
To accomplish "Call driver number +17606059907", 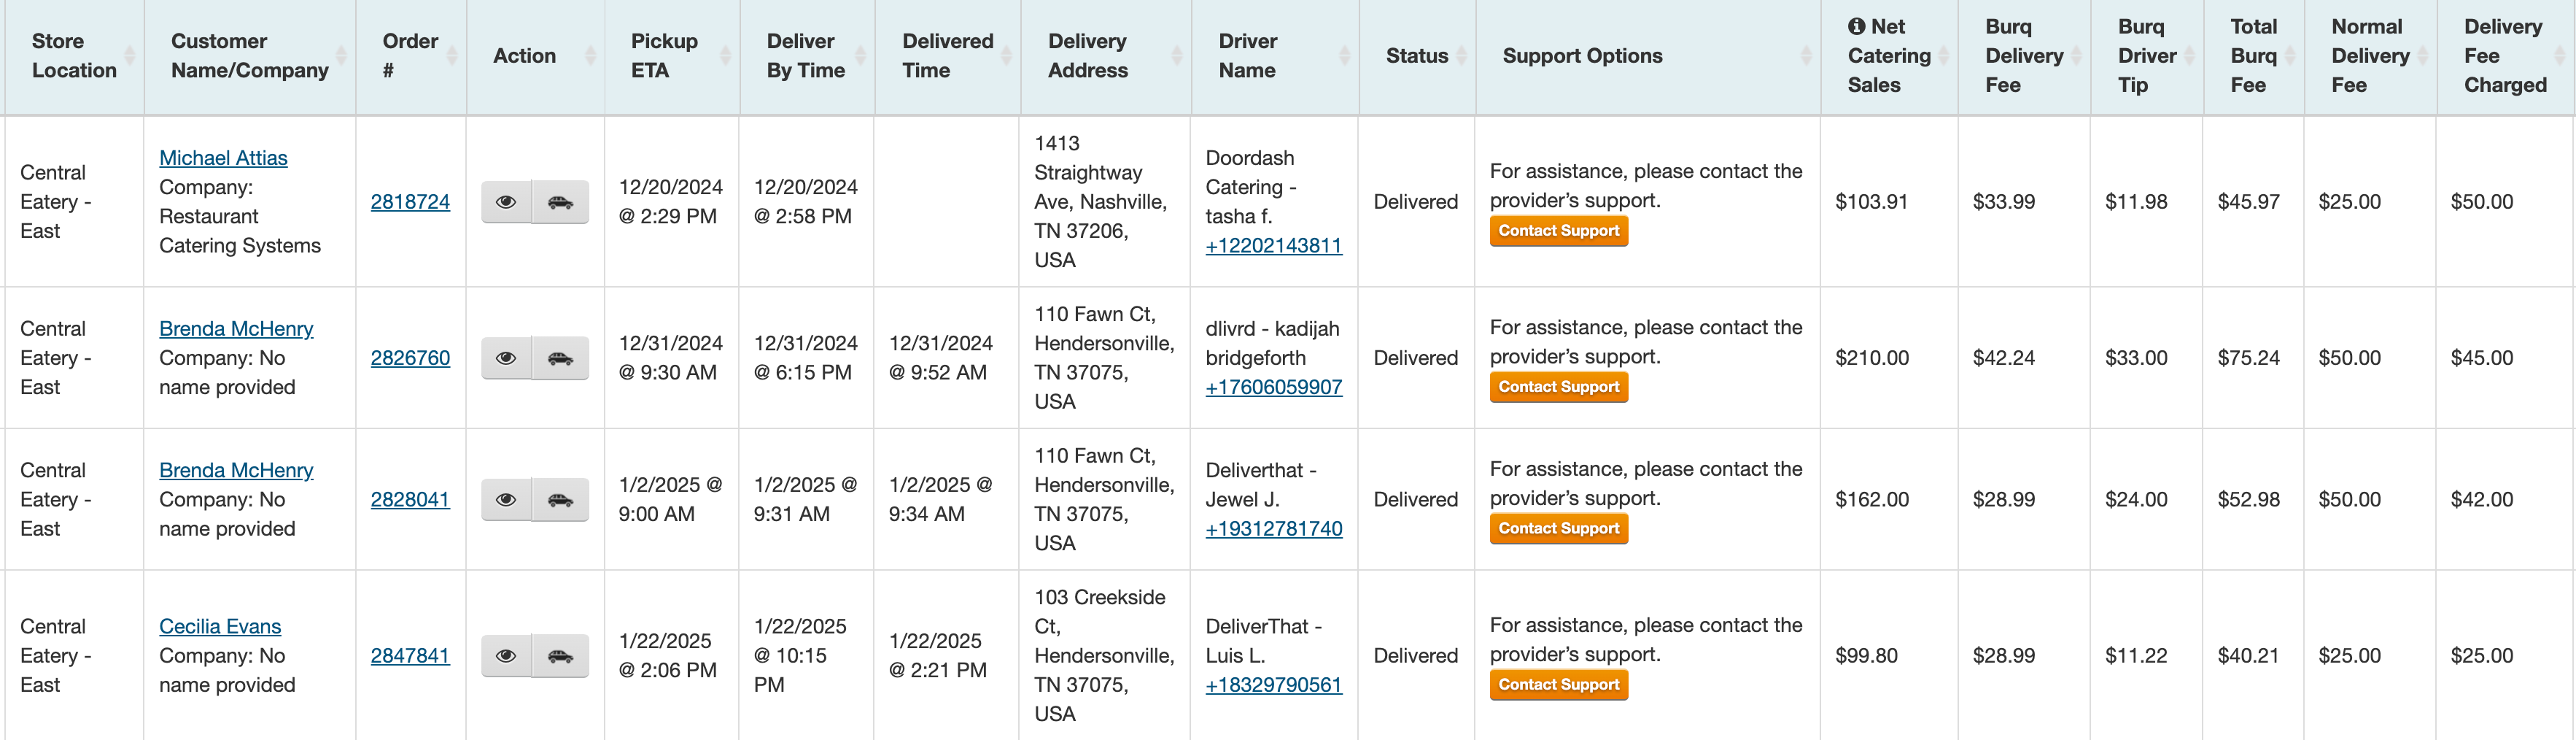I will pyautogui.click(x=1273, y=387).
